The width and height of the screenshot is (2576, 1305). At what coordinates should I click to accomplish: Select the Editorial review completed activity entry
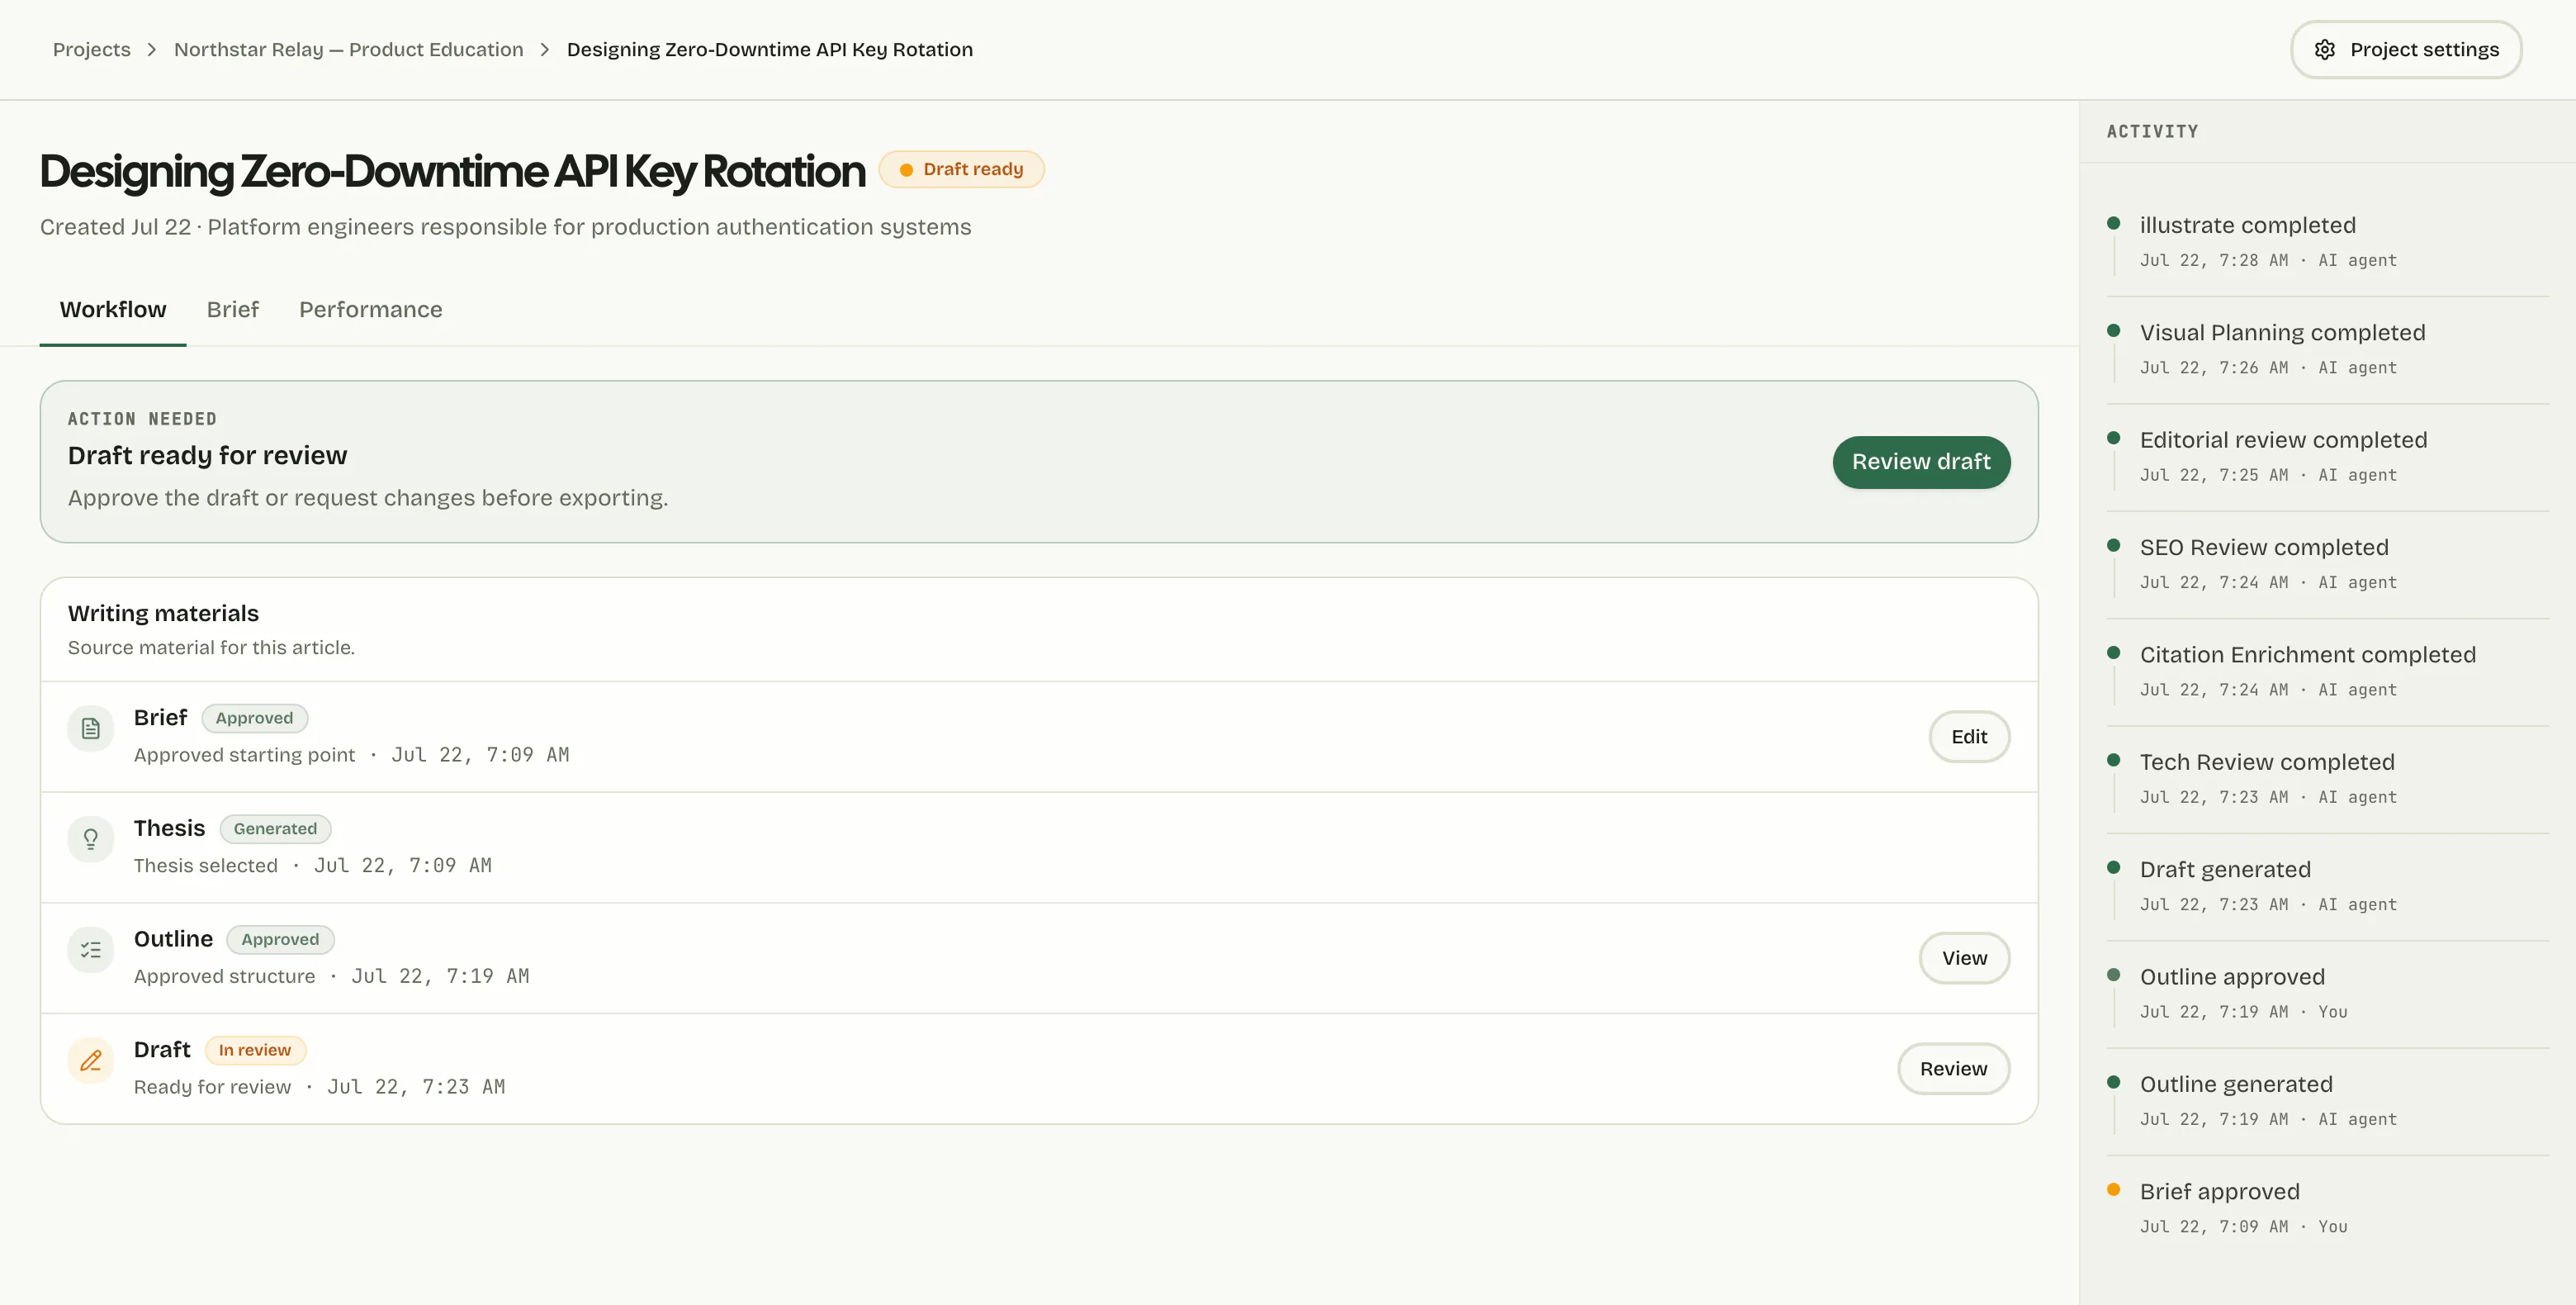pyautogui.click(x=2328, y=457)
